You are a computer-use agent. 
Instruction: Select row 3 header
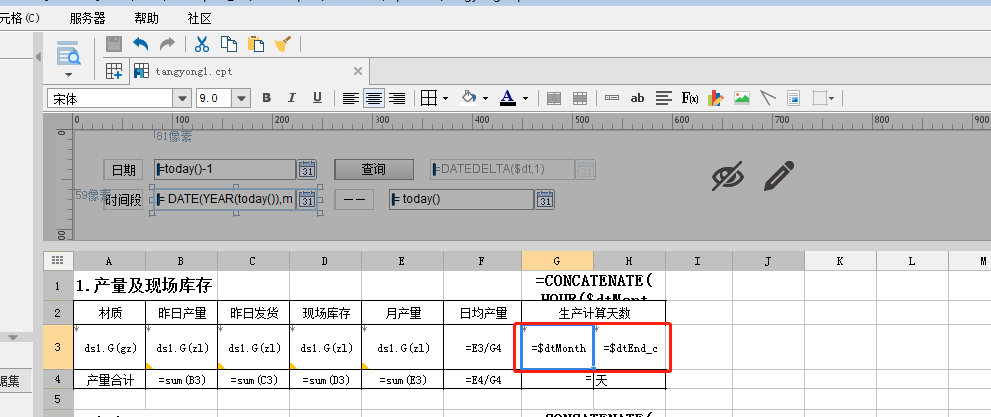pos(58,347)
